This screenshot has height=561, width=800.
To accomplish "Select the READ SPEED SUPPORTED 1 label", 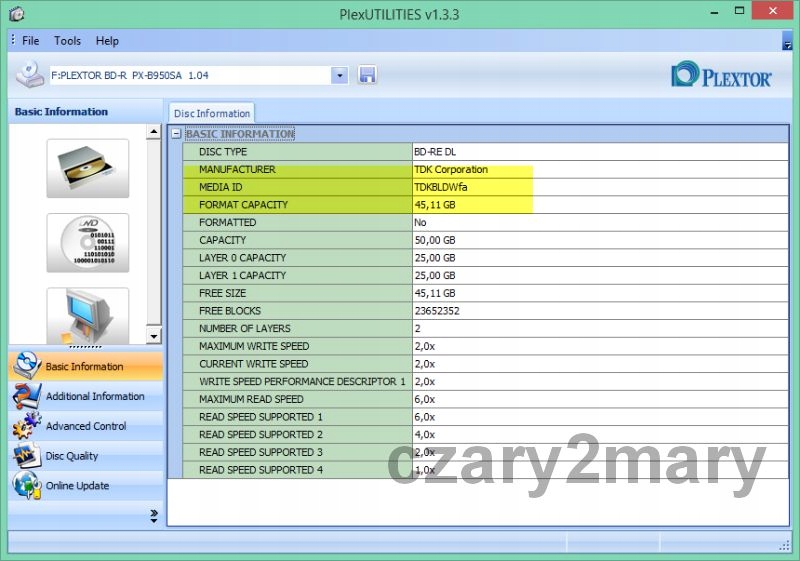I will click(261, 417).
